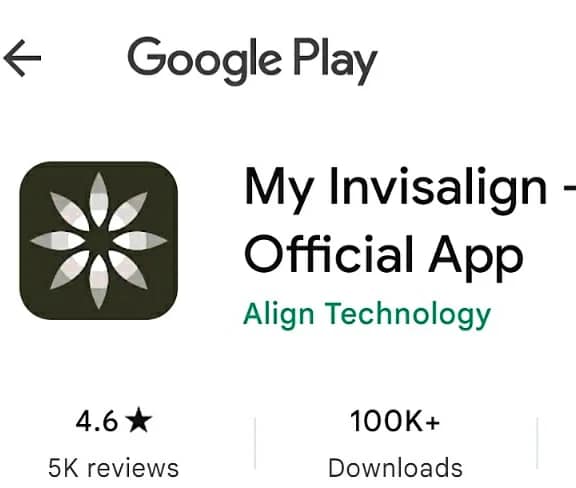This screenshot has height=488, width=576.
Task: Click the word Align in developer name
Action: pyautogui.click(x=279, y=315)
